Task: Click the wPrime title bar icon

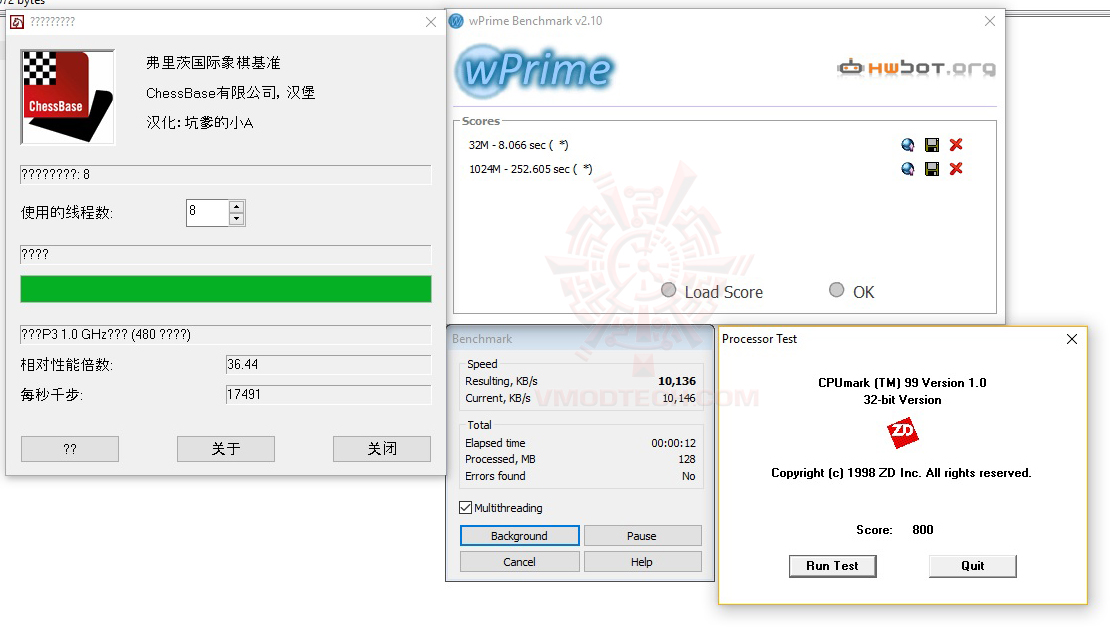Action: coord(457,21)
